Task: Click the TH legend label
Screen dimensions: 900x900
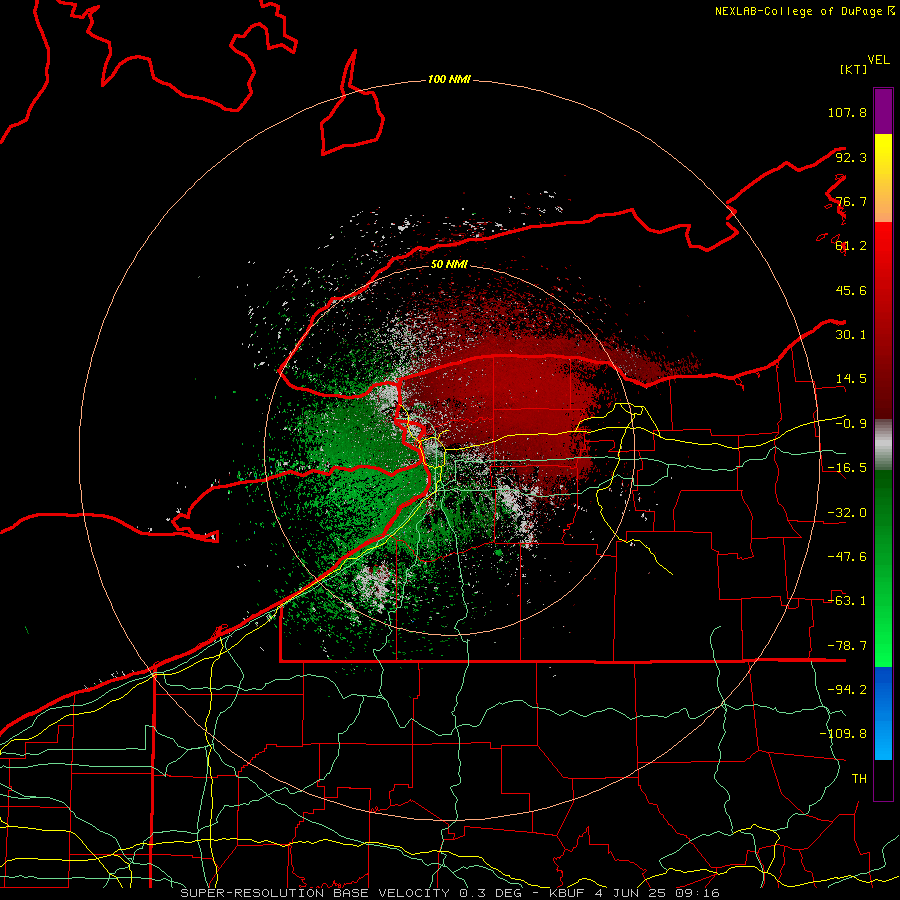Action: pyautogui.click(x=859, y=779)
